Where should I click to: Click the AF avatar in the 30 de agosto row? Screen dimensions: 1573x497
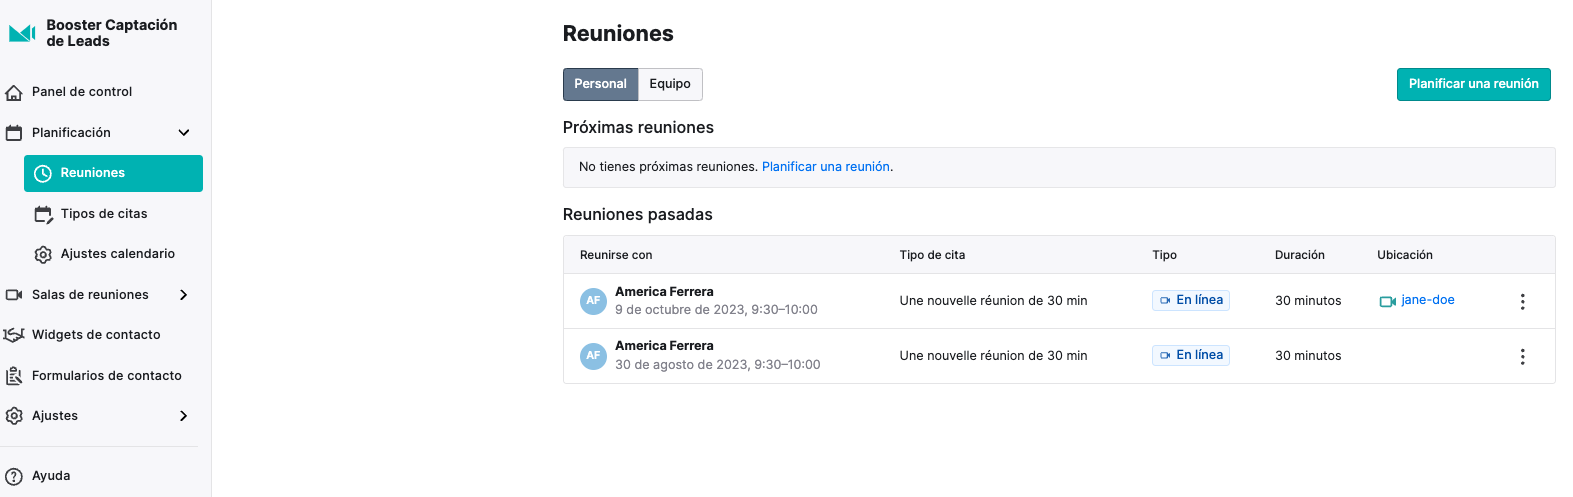point(593,356)
